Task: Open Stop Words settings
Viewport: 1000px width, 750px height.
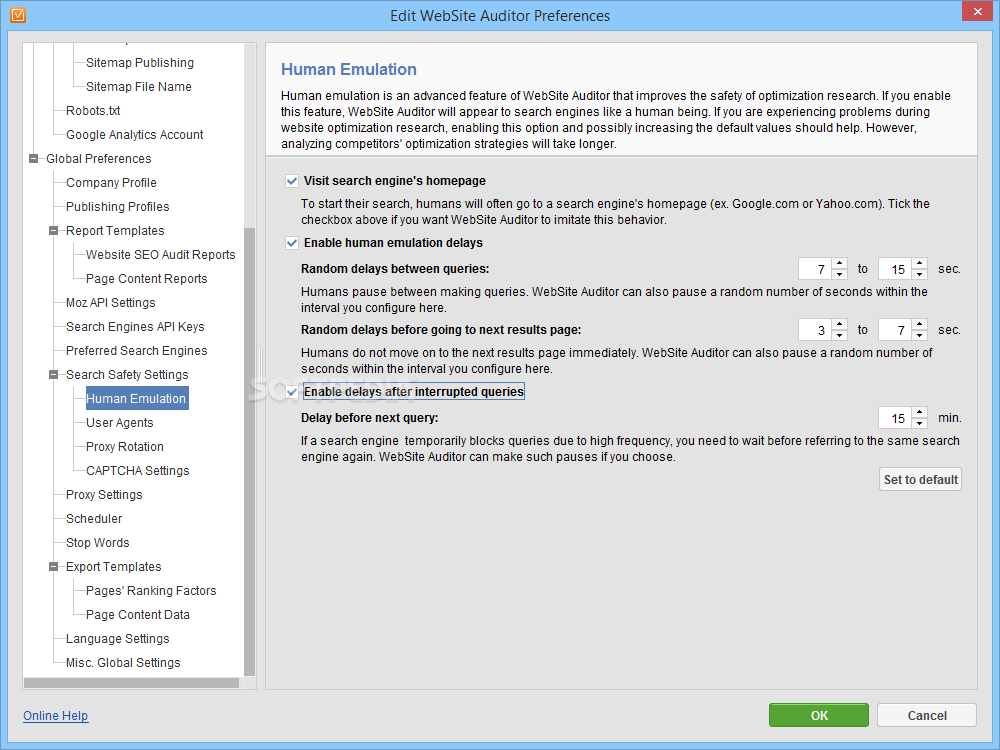Action: pyautogui.click(x=98, y=543)
